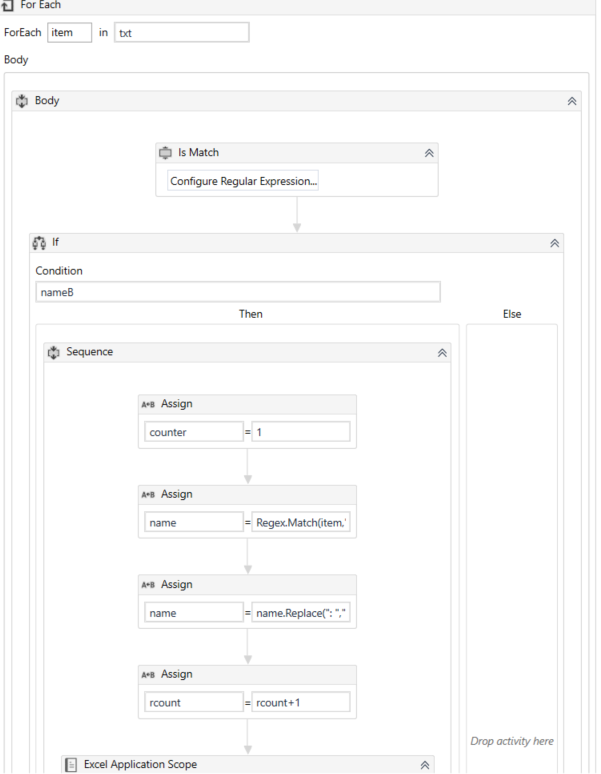Click the Is Match activity icon
Screen dimensions: 601x774
pos(166,153)
